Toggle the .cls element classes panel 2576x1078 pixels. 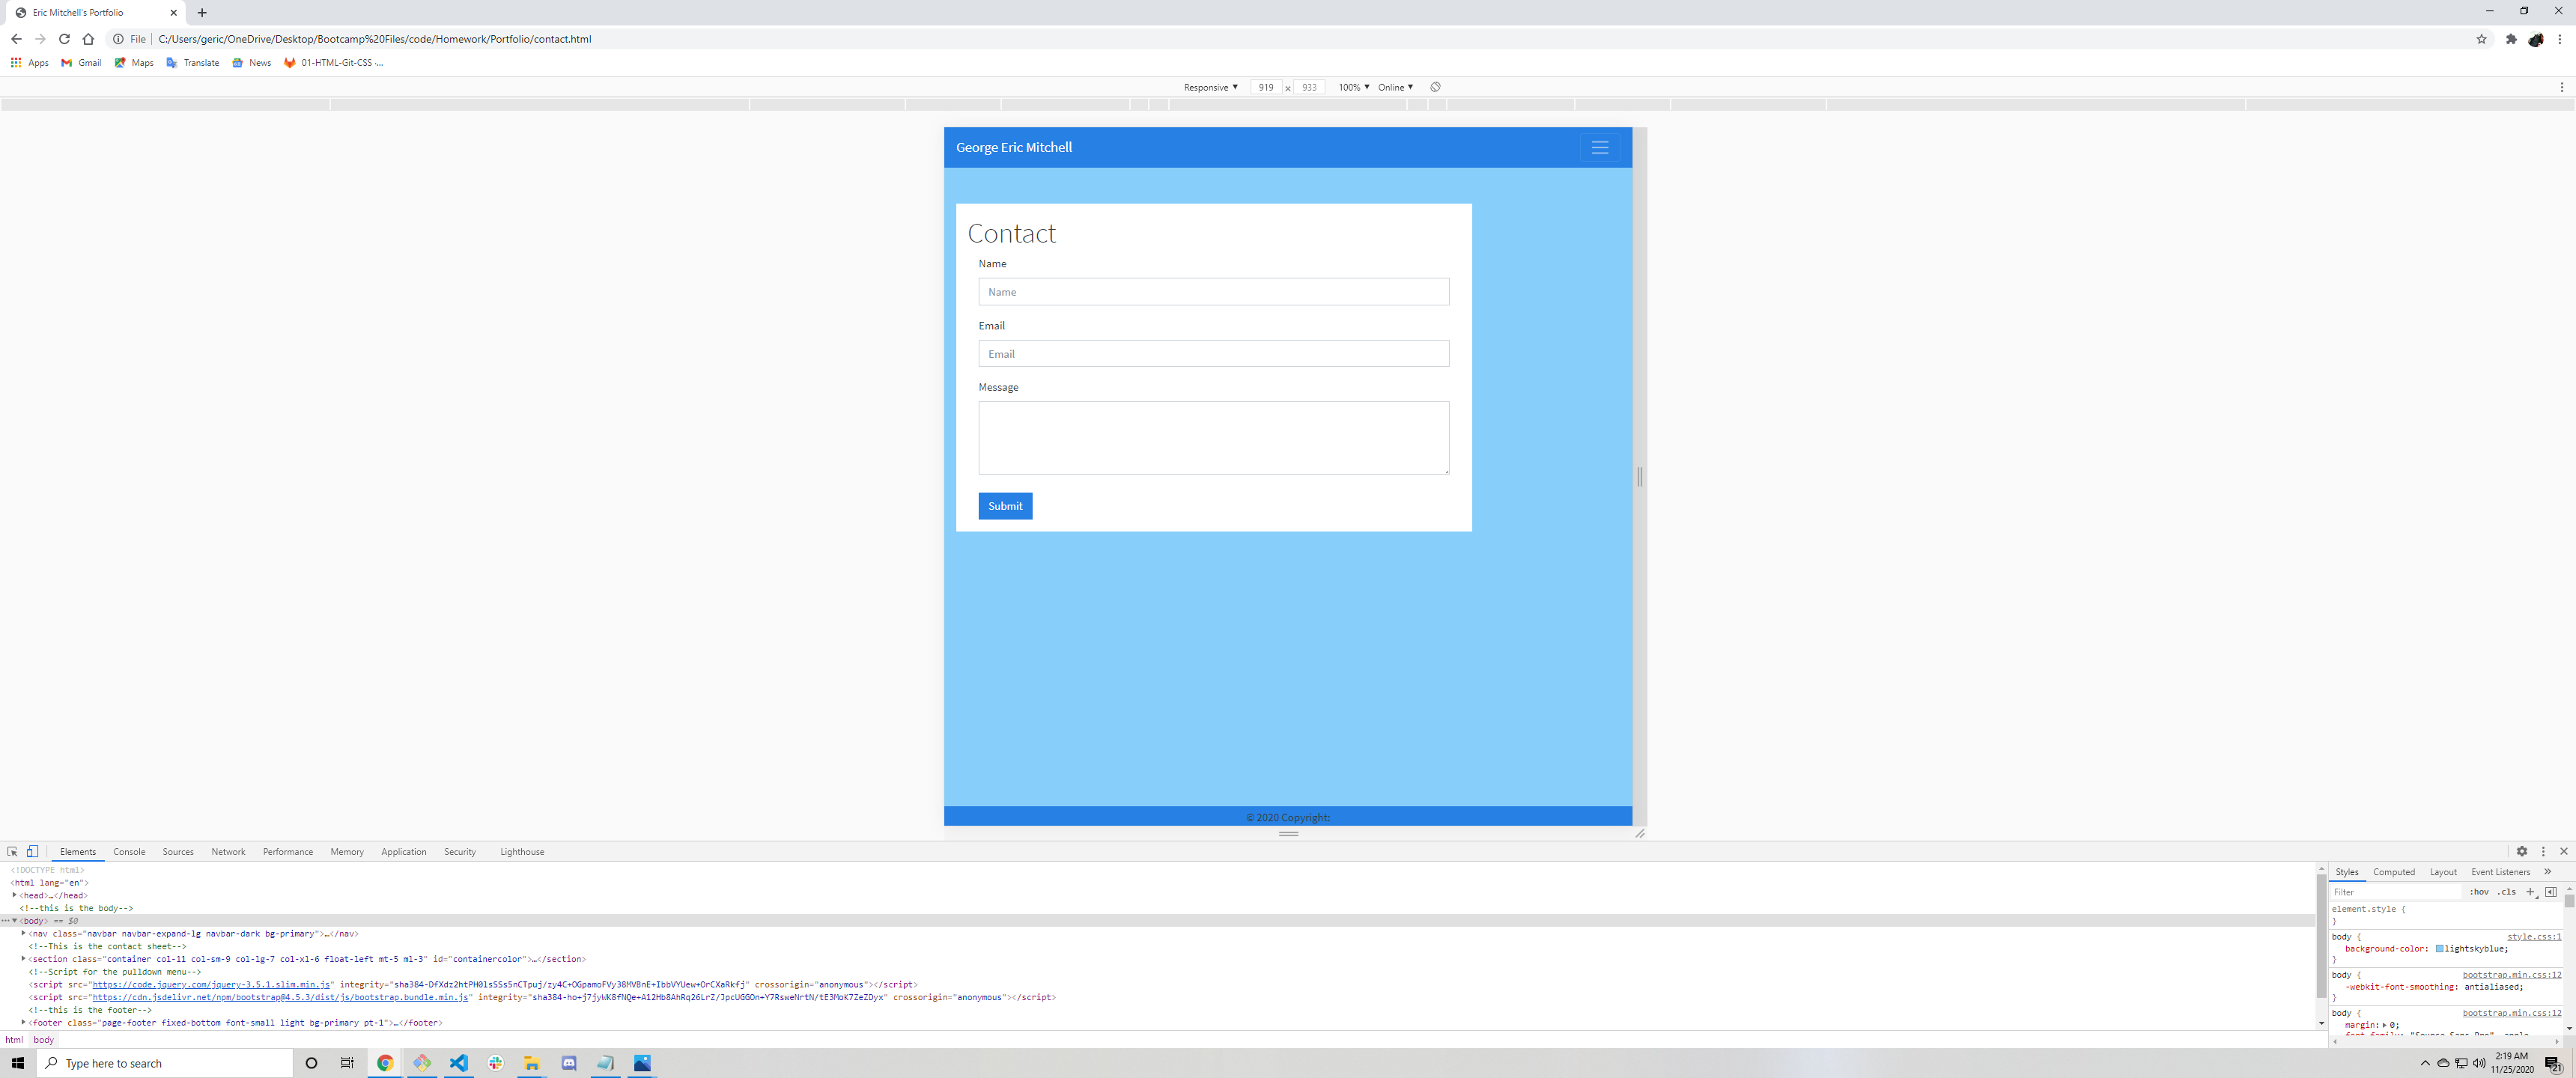(2506, 892)
